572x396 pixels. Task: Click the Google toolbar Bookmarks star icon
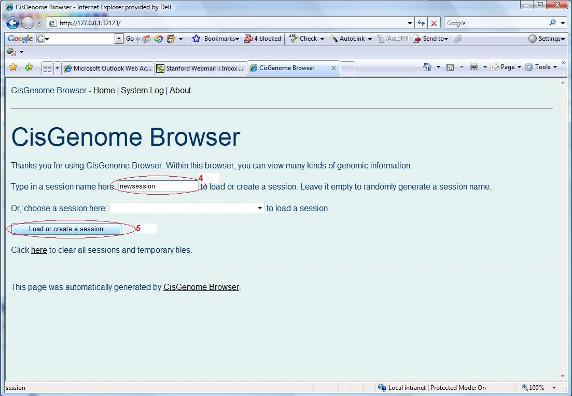tap(196, 38)
